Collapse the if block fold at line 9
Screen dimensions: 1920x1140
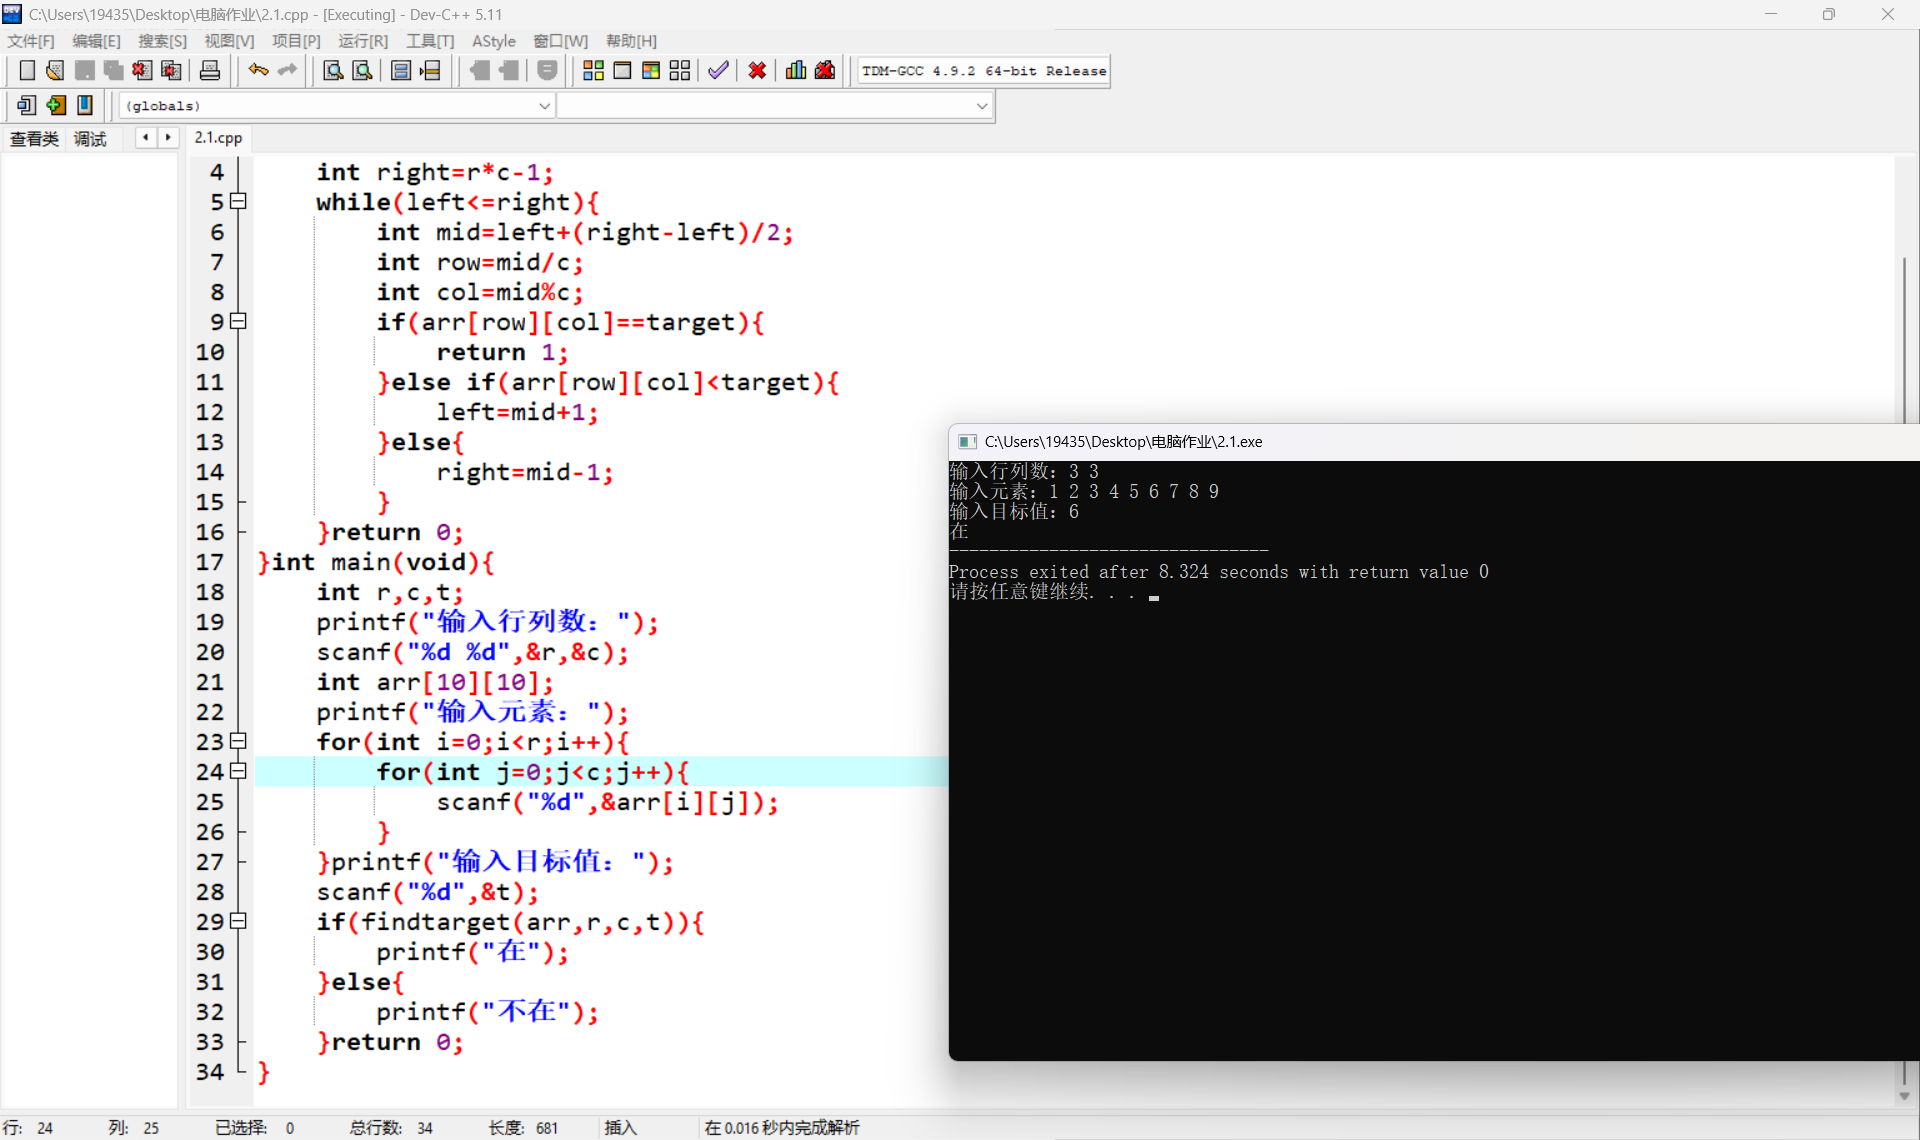pyautogui.click(x=238, y=322)
